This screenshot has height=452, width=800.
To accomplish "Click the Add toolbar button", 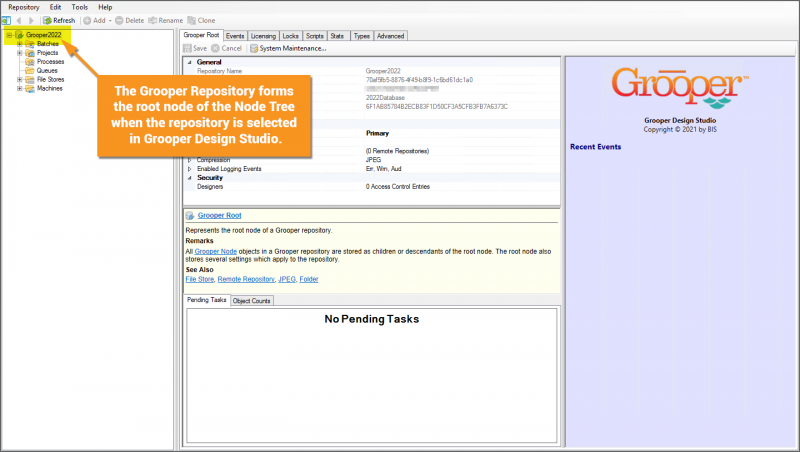I will click(94, 20).
